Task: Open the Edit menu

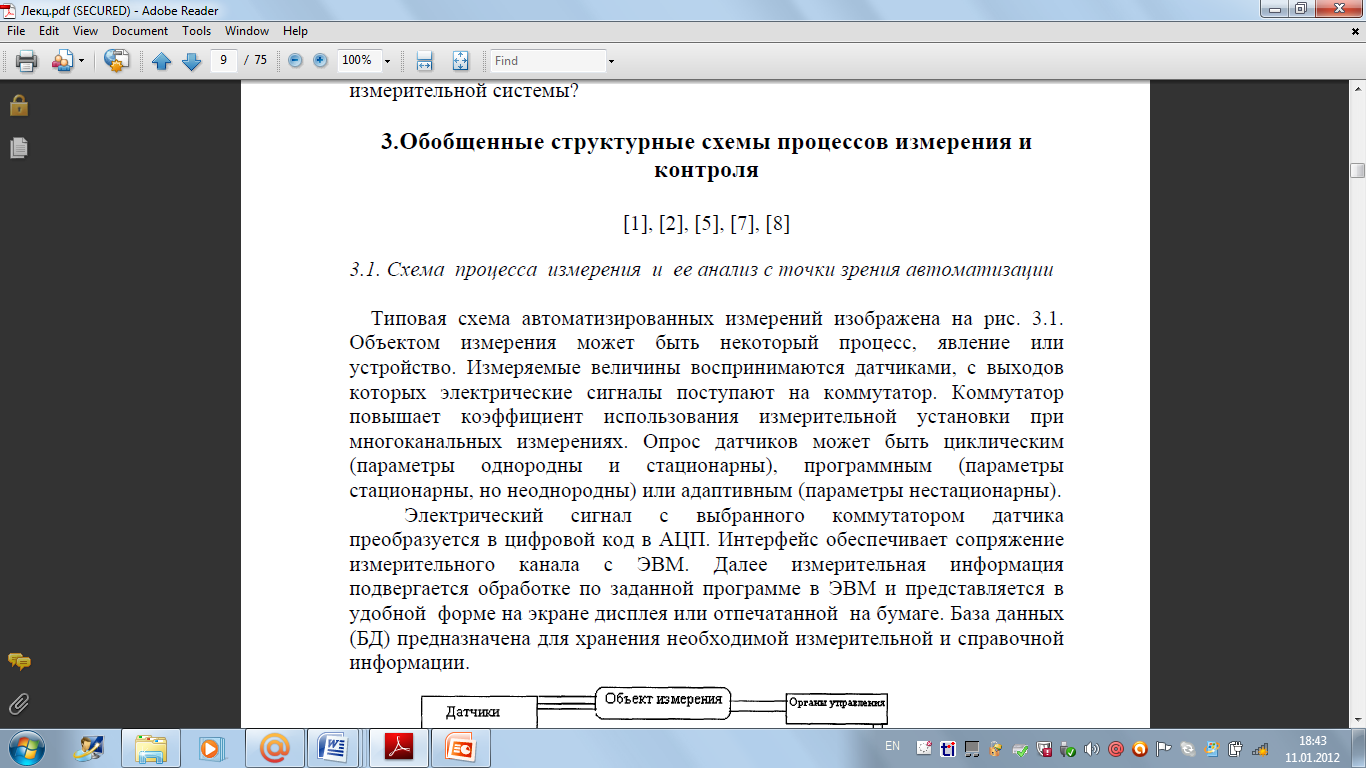Action: point(49,31)
